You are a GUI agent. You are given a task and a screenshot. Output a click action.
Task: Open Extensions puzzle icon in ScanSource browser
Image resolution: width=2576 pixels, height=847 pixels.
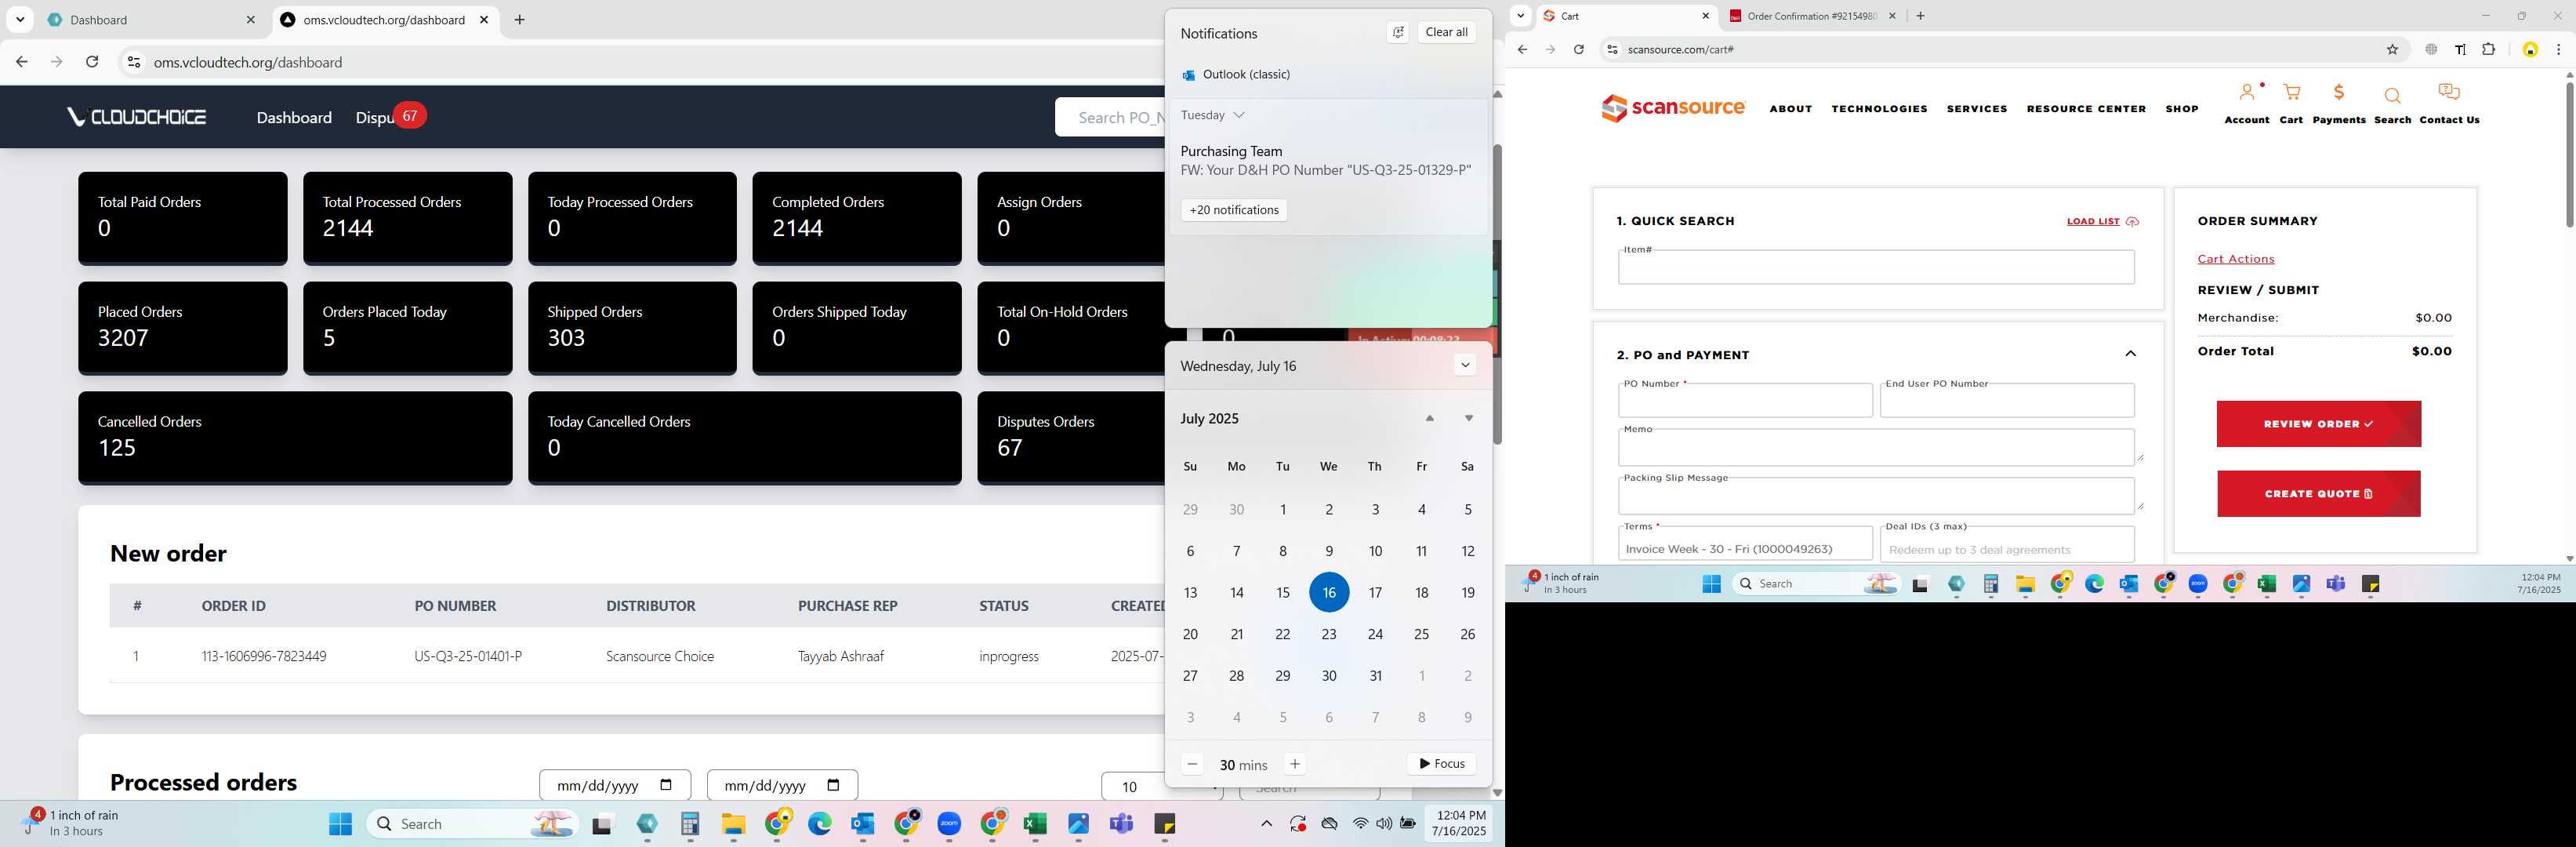(2488, 49)
